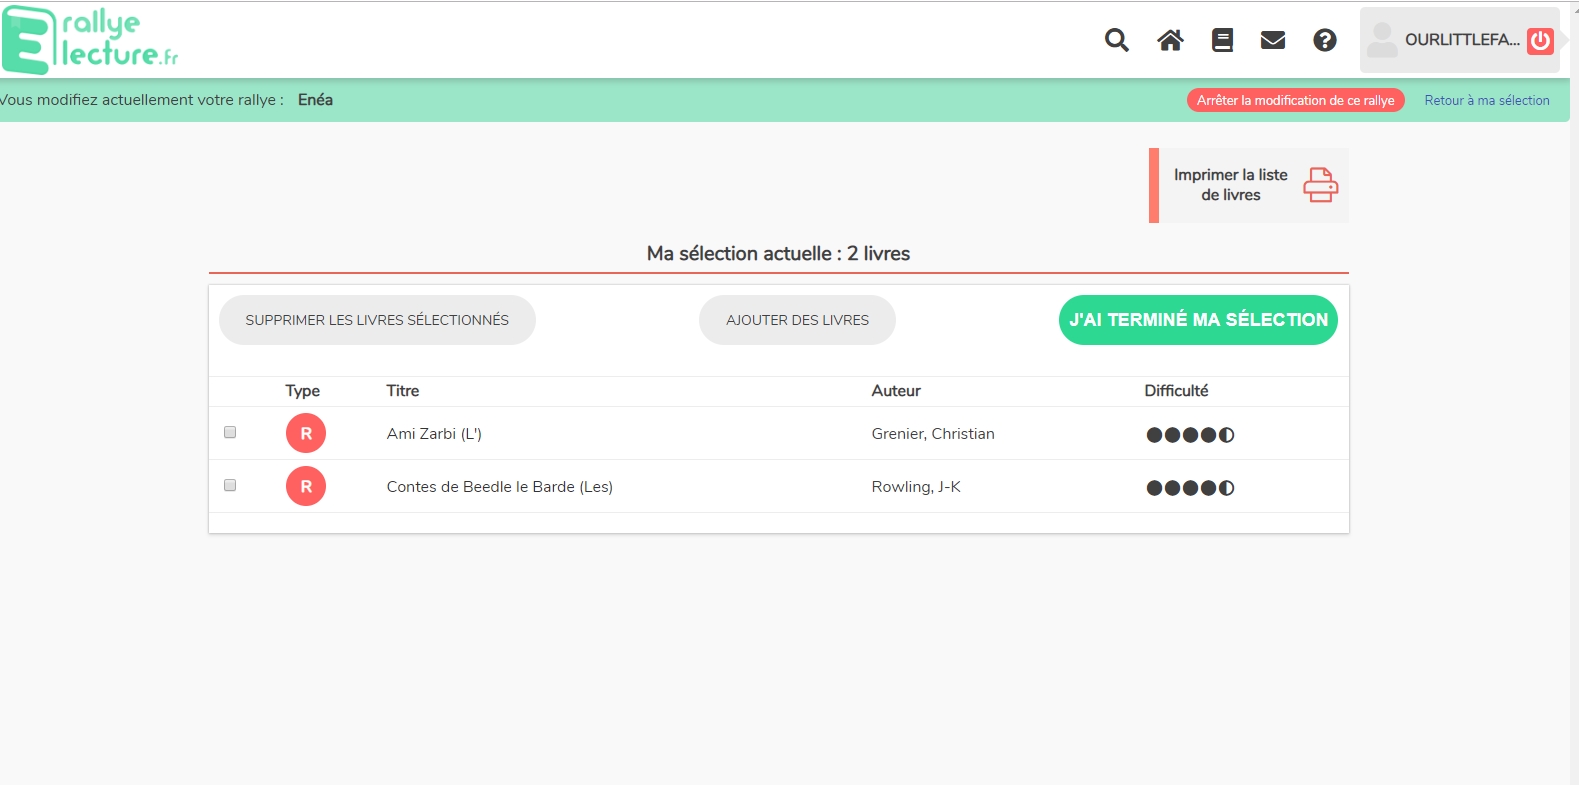Stop editing via Arrêter la modification button
1579x785 pixels.
click(1295, 100)
